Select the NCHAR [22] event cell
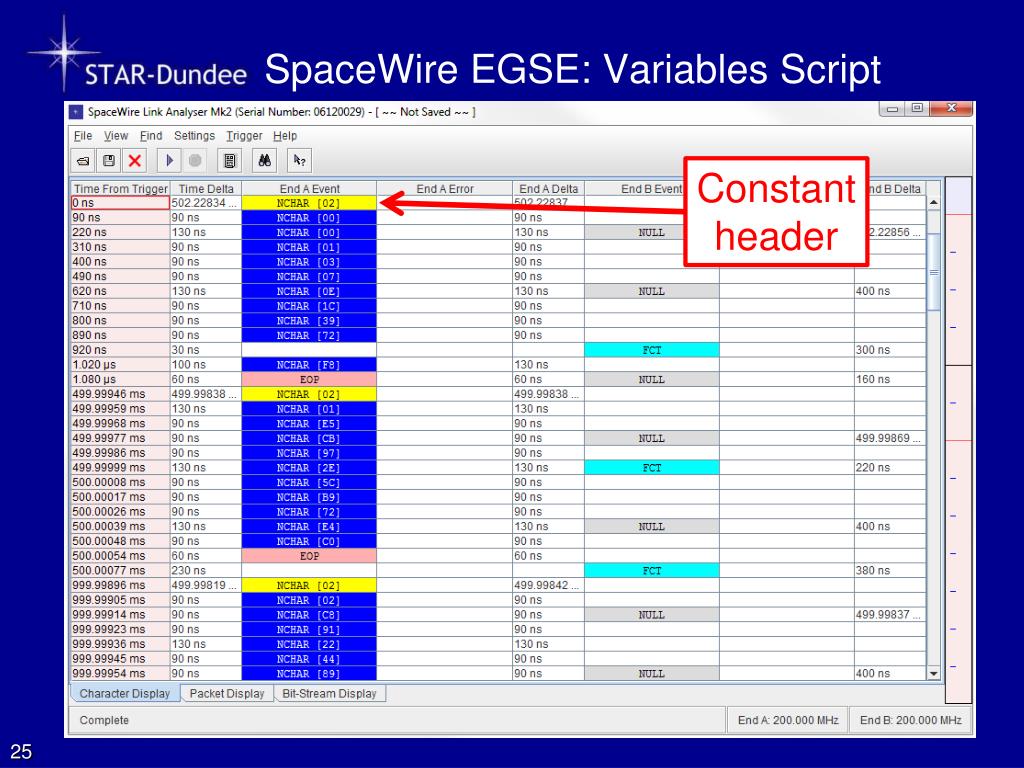Screen dimensions: 1024x768 [x=309, y=644]
